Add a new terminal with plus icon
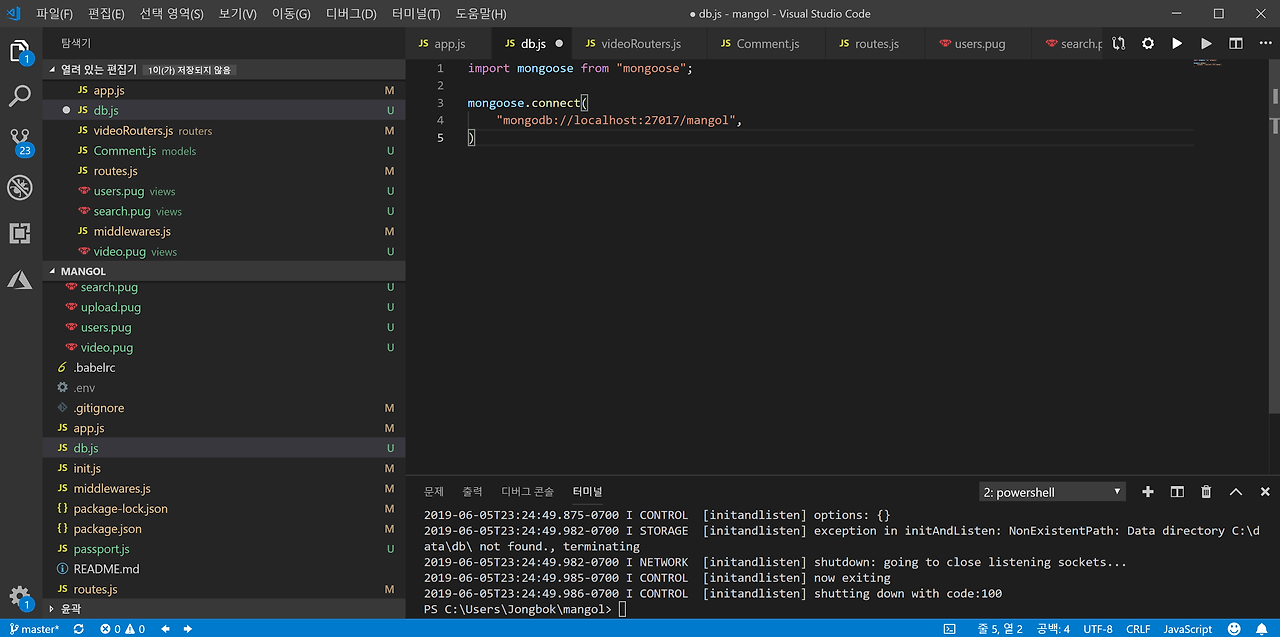Screen dimensions: 1280x637 tap(1148, 492)
